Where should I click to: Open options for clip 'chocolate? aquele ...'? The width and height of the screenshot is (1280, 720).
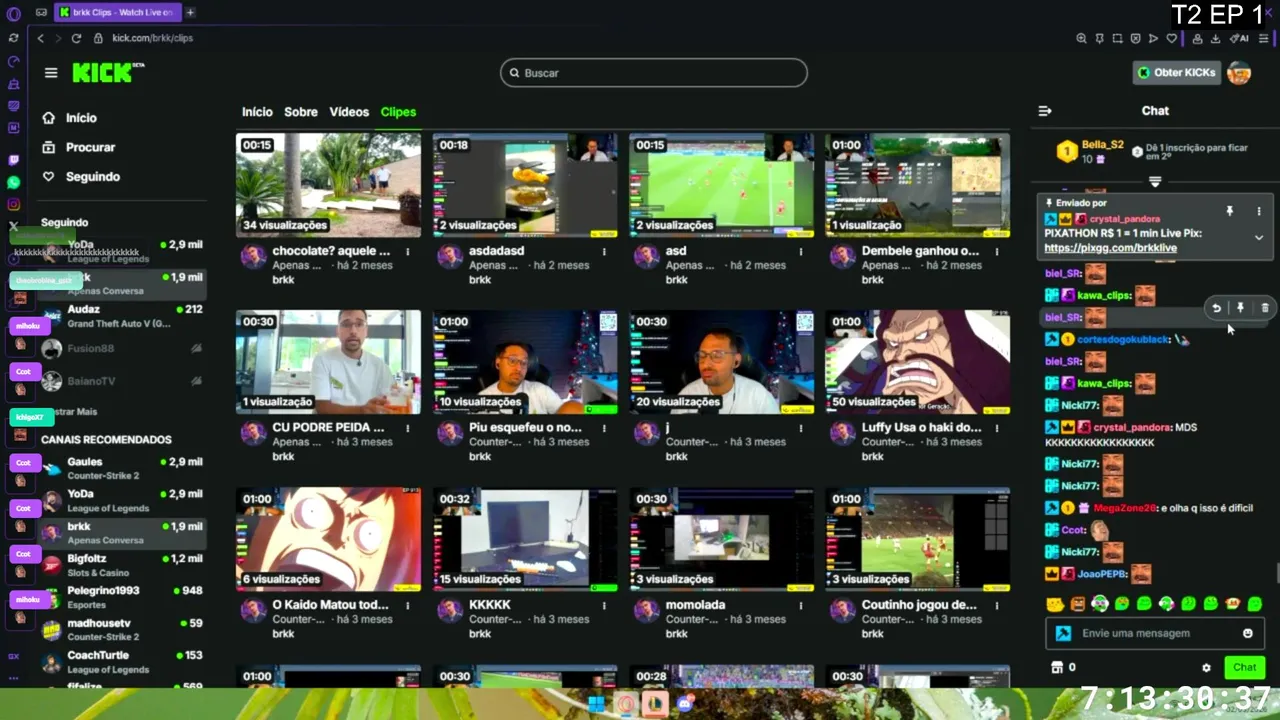pos(407,252)
